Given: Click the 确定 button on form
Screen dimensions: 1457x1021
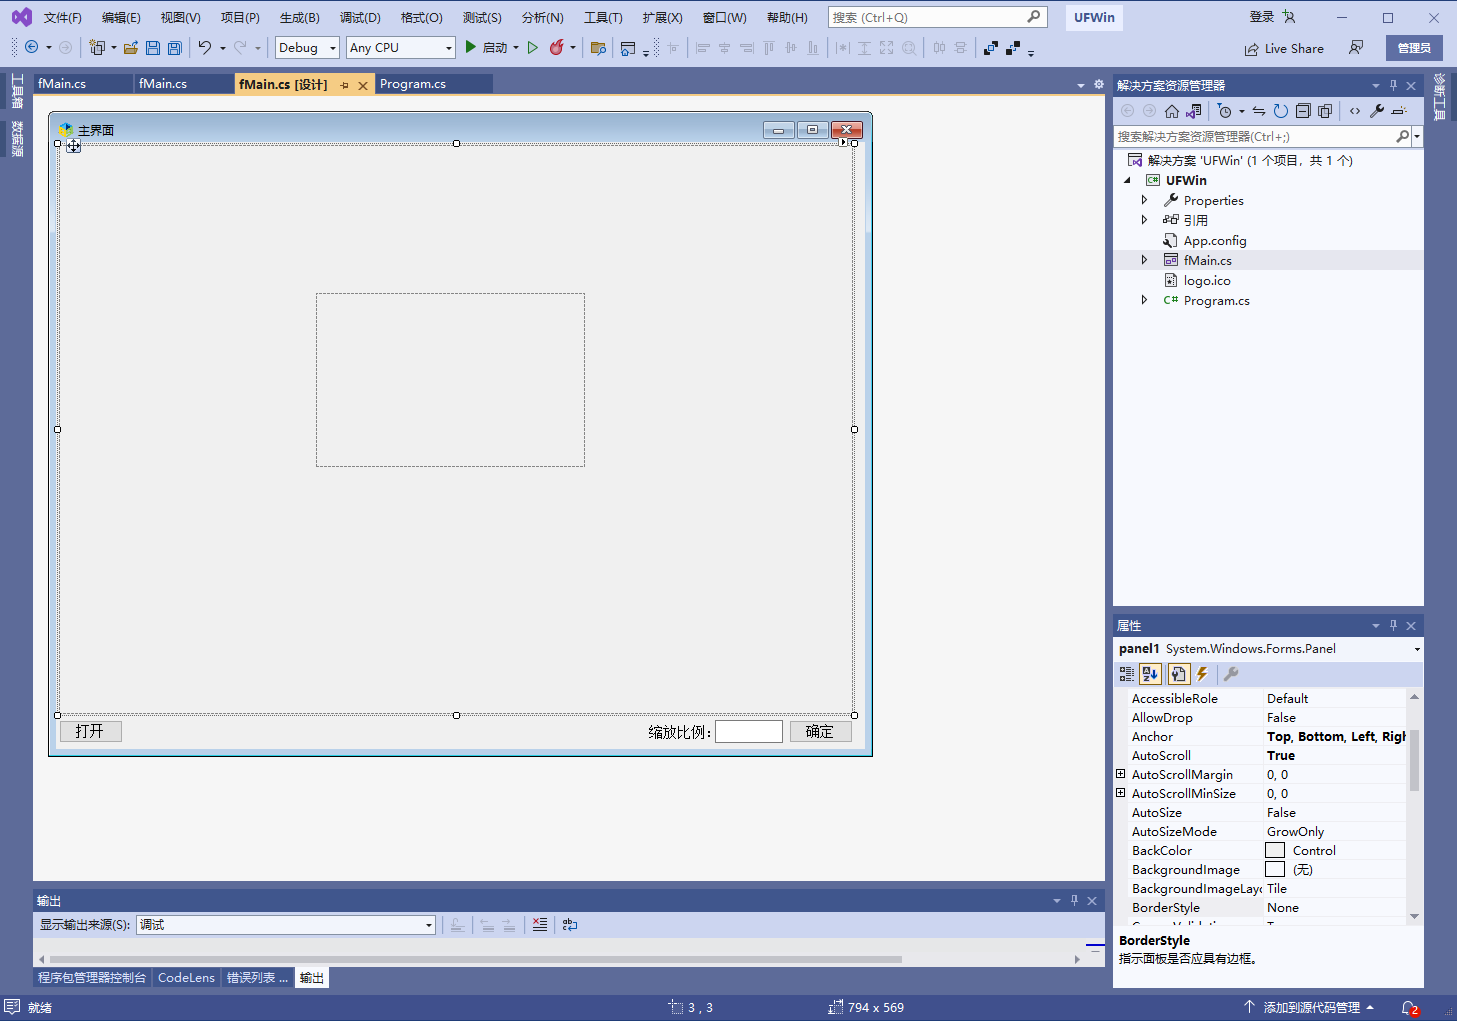Looking at the screenshot, I should pos(820,731).
